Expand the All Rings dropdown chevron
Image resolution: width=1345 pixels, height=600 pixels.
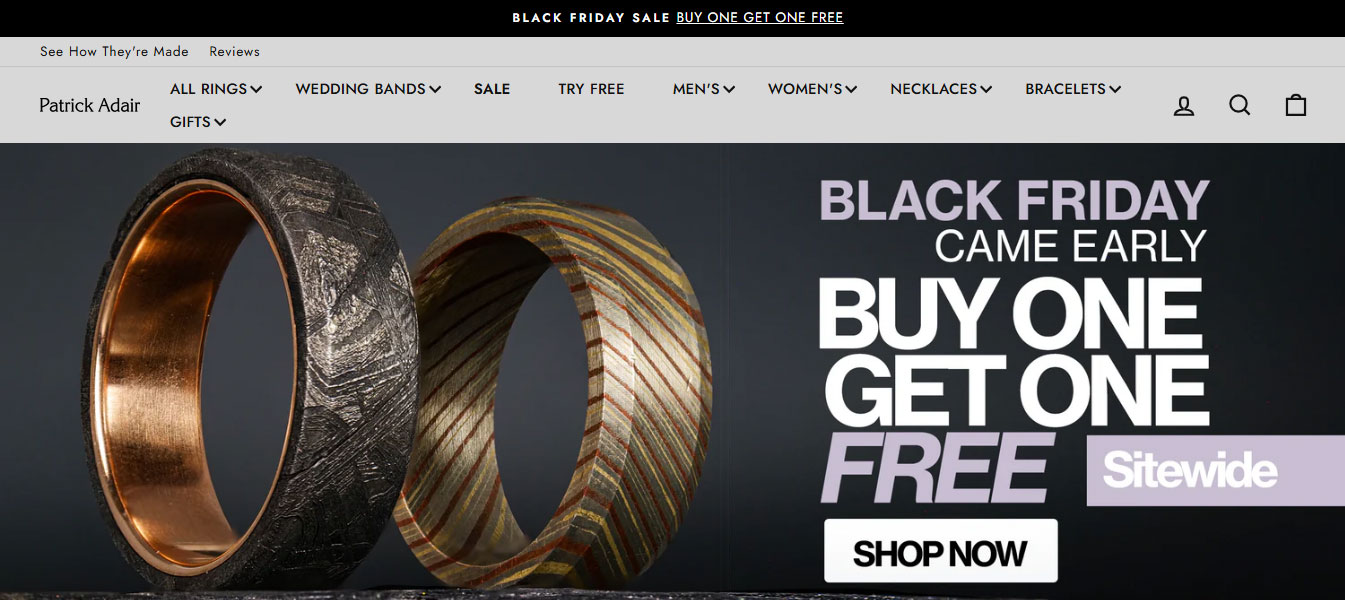point(256,89)
